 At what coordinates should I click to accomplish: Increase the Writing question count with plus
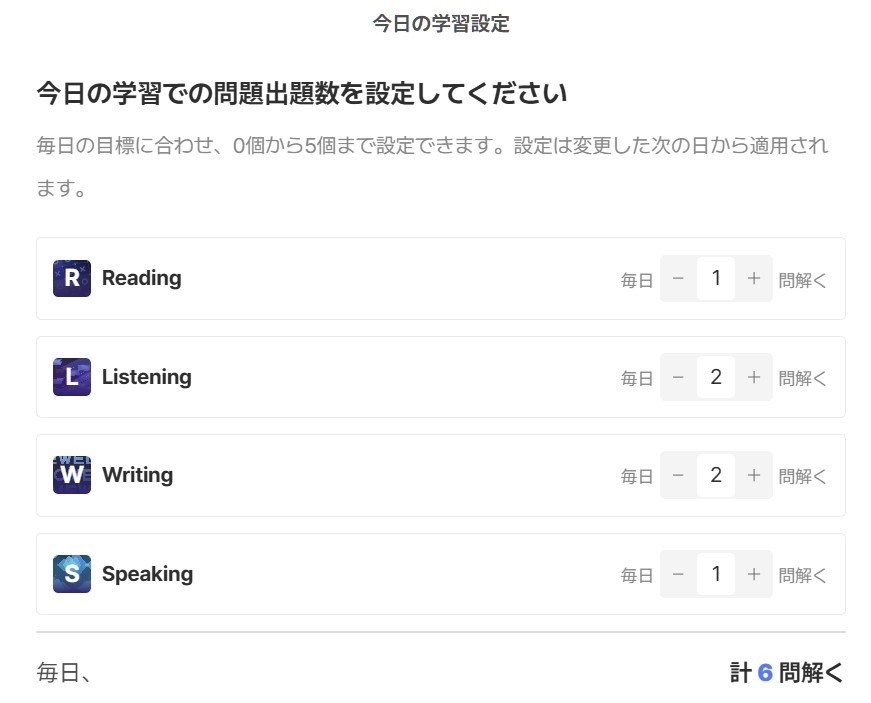[x=754, y=475]
